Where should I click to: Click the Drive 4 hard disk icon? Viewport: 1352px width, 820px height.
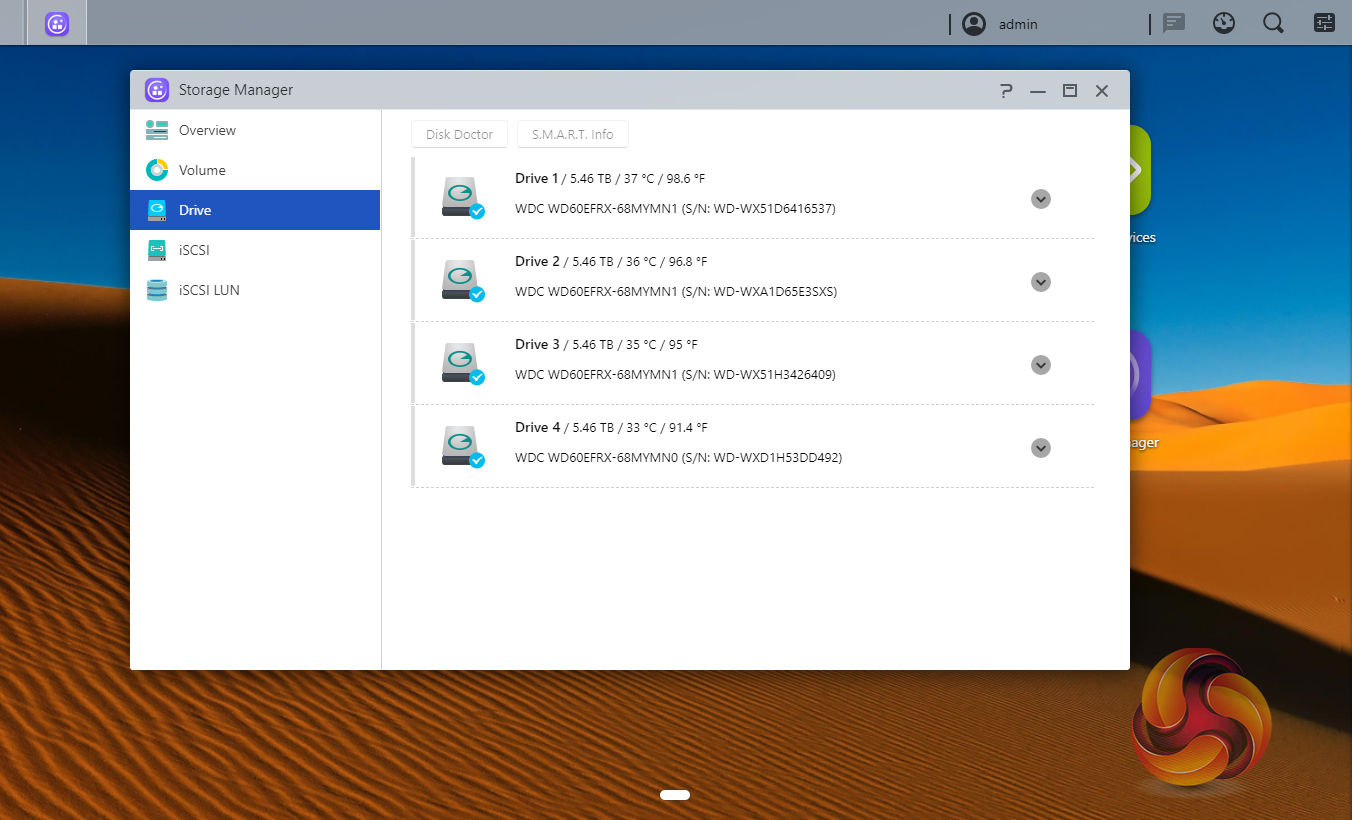[463, 447]
